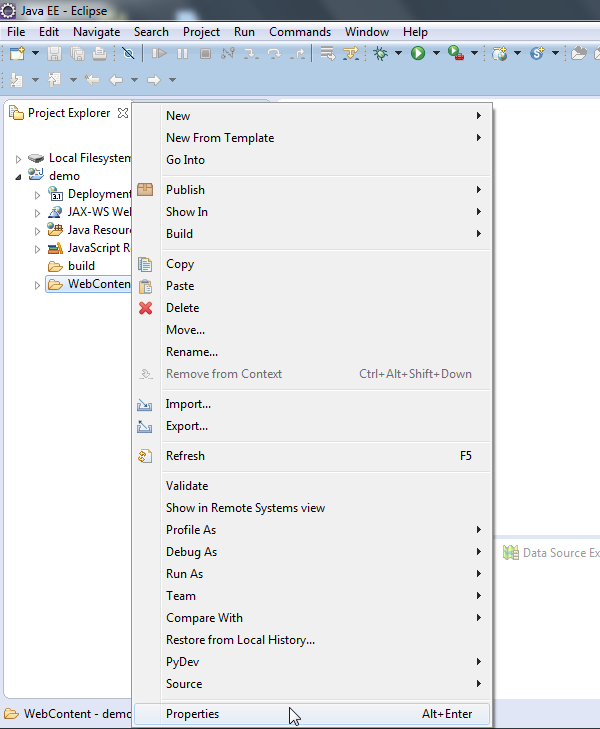Viewport: 600px width, 729px height.
Task: Click the Resume debug icon
Action: pos(159,53)
